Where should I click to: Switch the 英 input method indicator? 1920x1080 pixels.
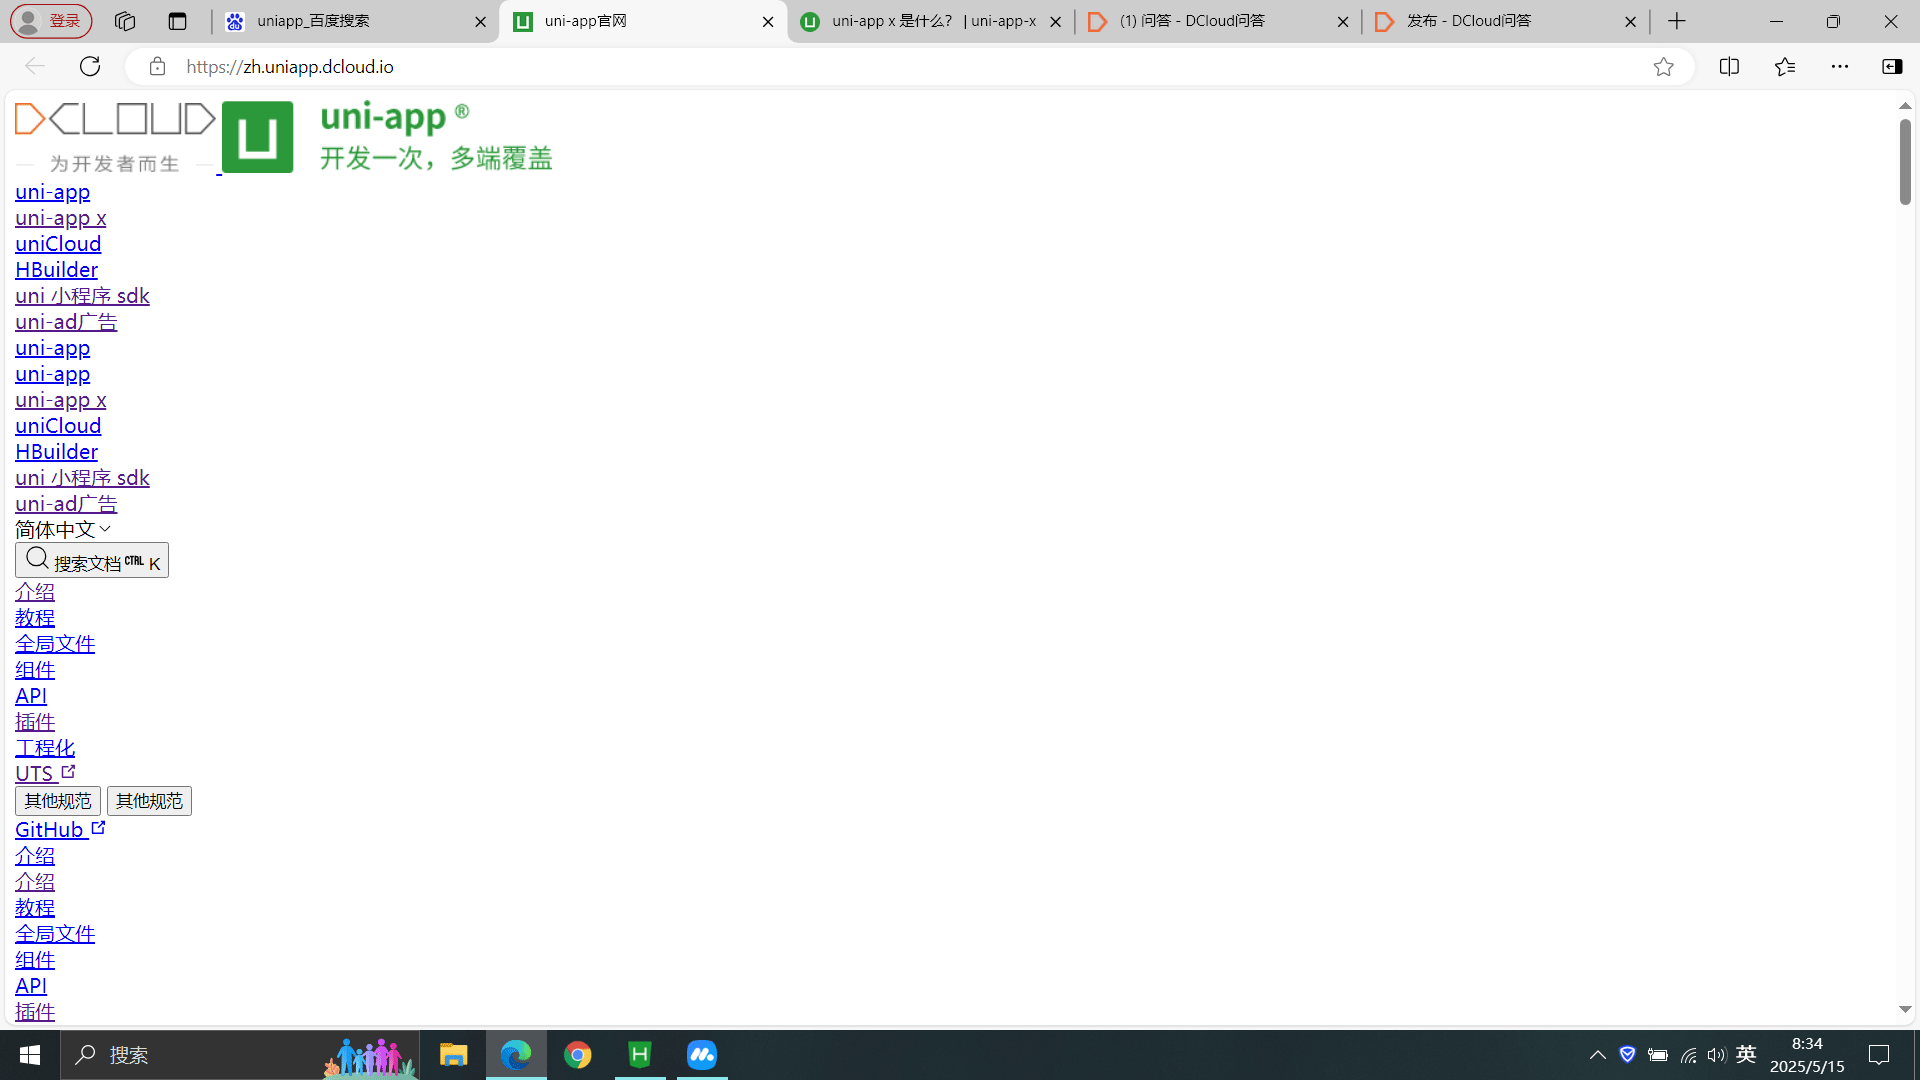(x=1747, y=1054)
